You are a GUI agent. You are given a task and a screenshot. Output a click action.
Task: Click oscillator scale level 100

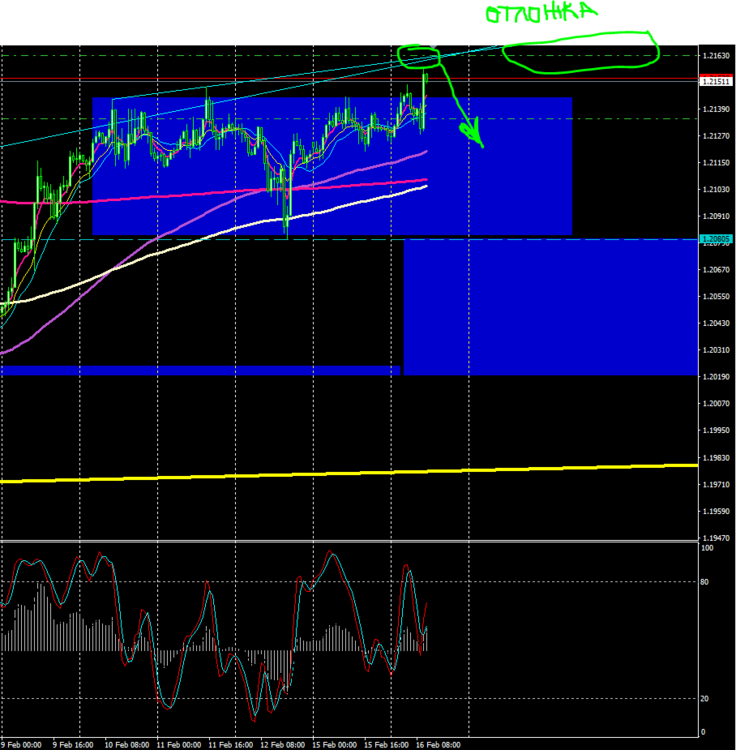[707, 548]
